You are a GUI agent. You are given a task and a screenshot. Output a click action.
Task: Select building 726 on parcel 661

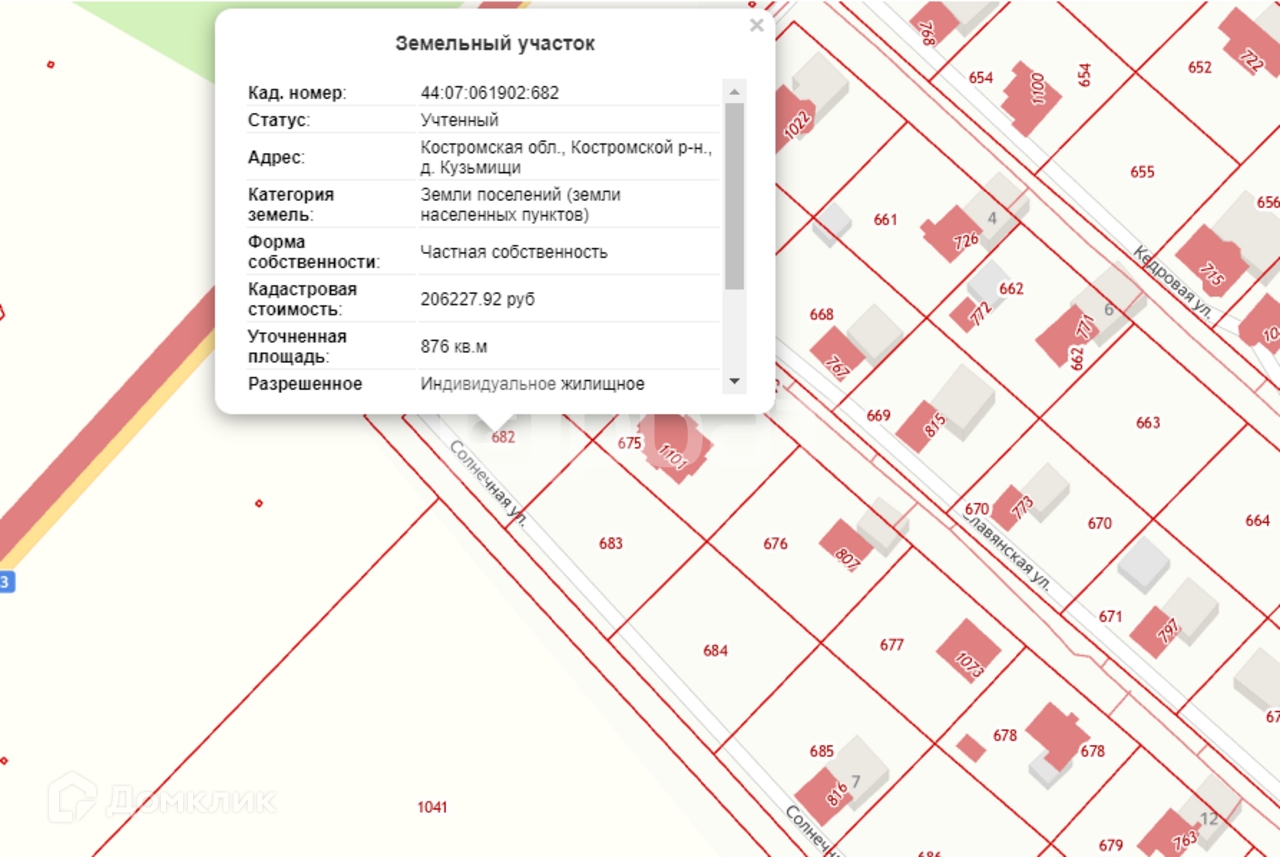(x=955, y=235)
